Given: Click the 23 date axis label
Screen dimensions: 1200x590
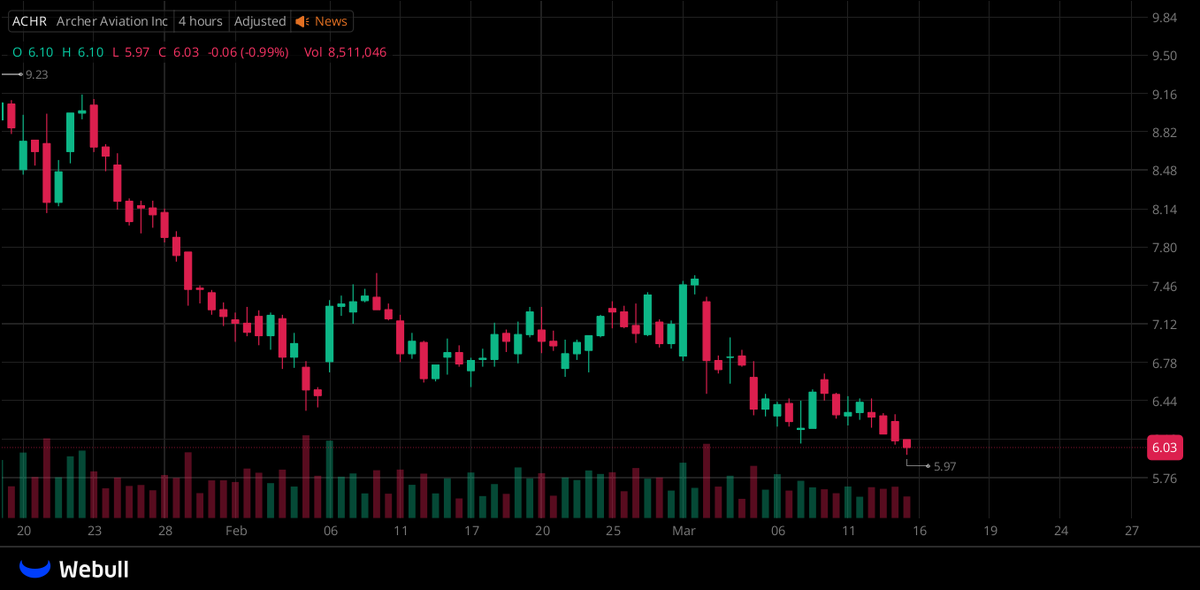Looking at the screenshot, I should click(94, 531).
